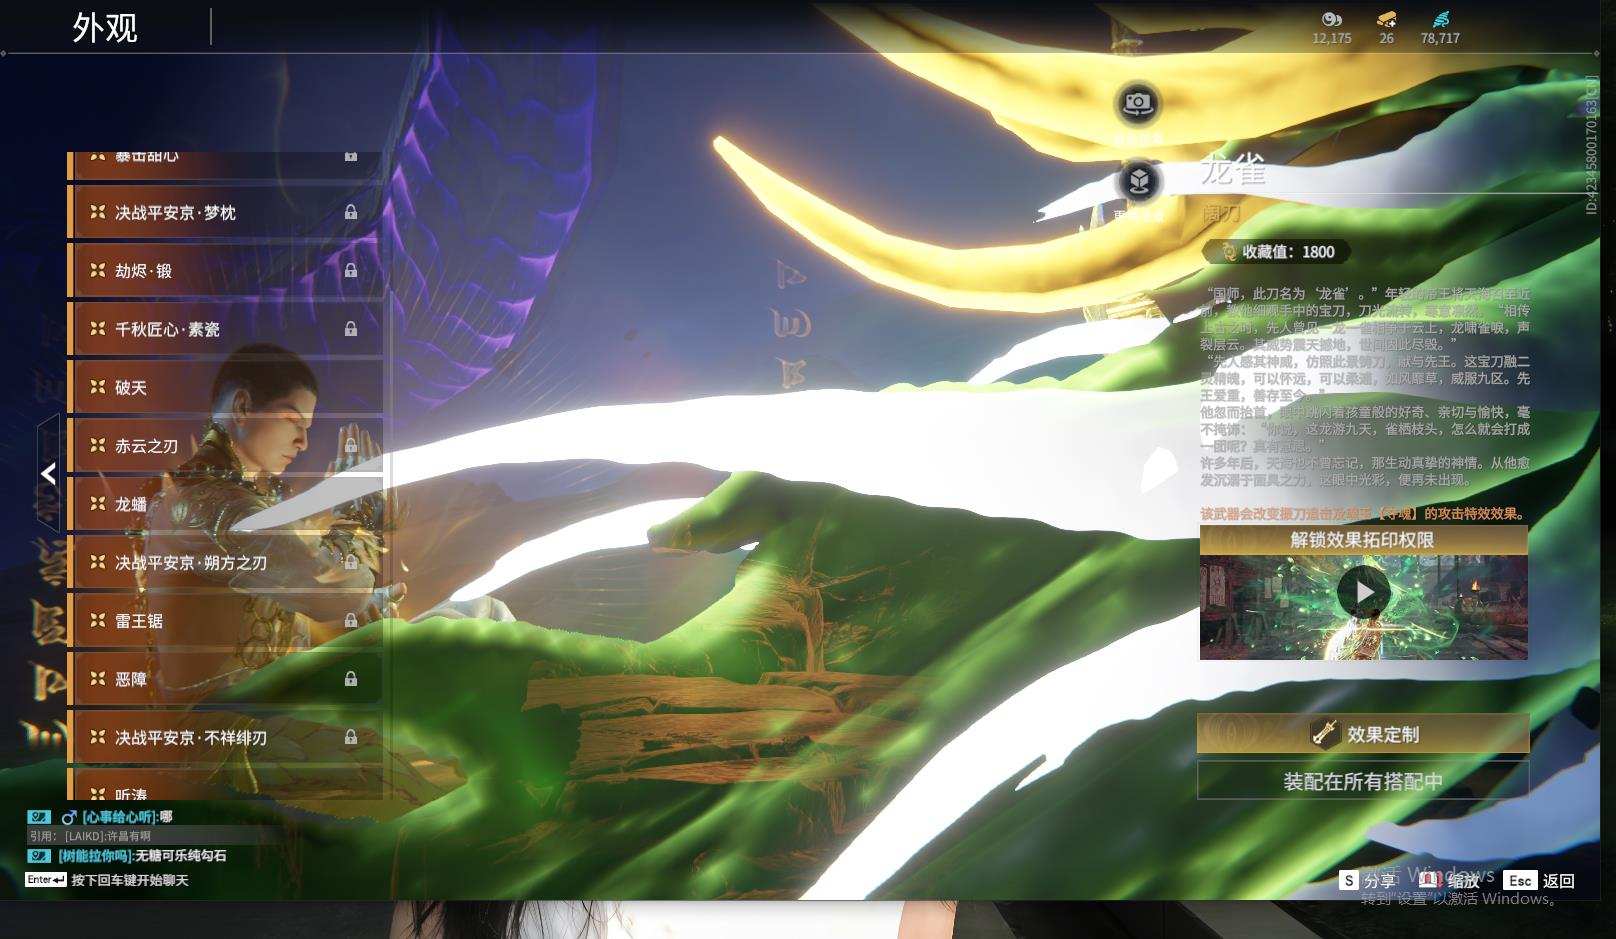1616x939 pixels.
Task: Click the 收藏值 collection value icon
Action: click(x=1229, y=252)
